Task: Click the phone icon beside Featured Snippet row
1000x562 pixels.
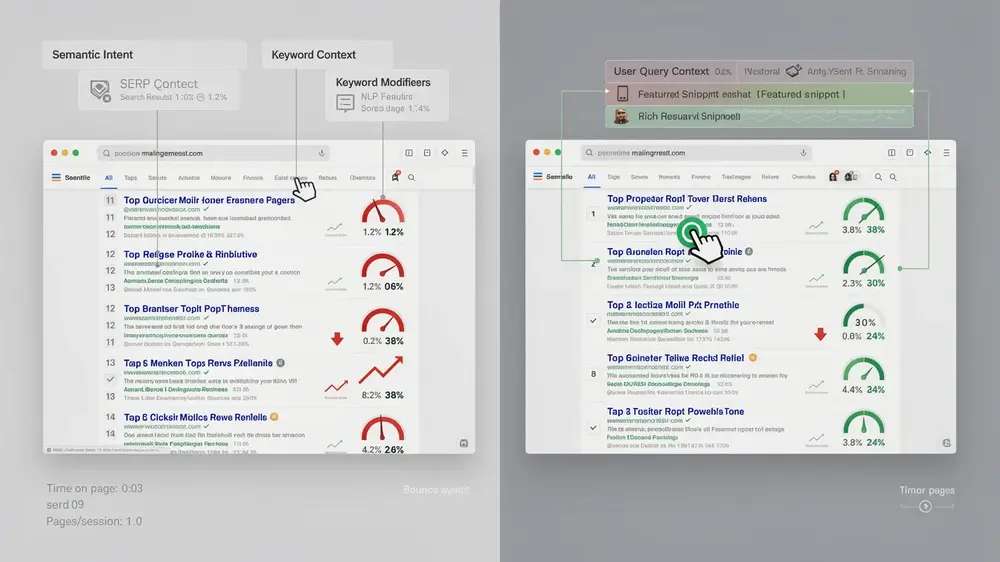Action: point(622,94)
